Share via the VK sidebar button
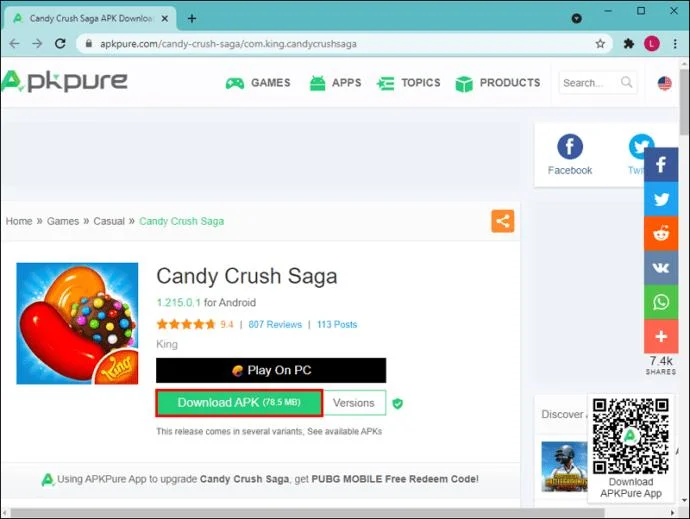The width and height of the screenshot is (690, 519). click(x=661, y=268)
